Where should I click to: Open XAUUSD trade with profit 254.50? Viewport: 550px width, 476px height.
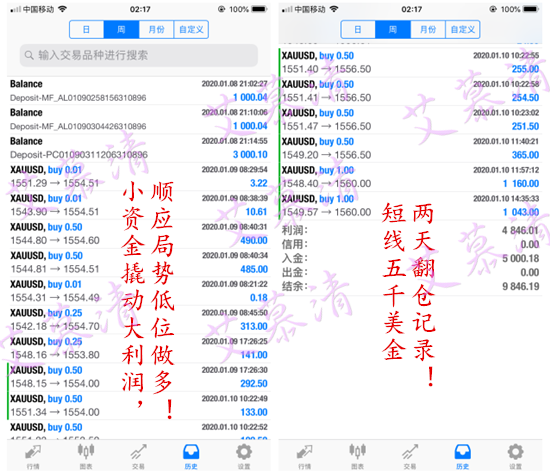410,91
